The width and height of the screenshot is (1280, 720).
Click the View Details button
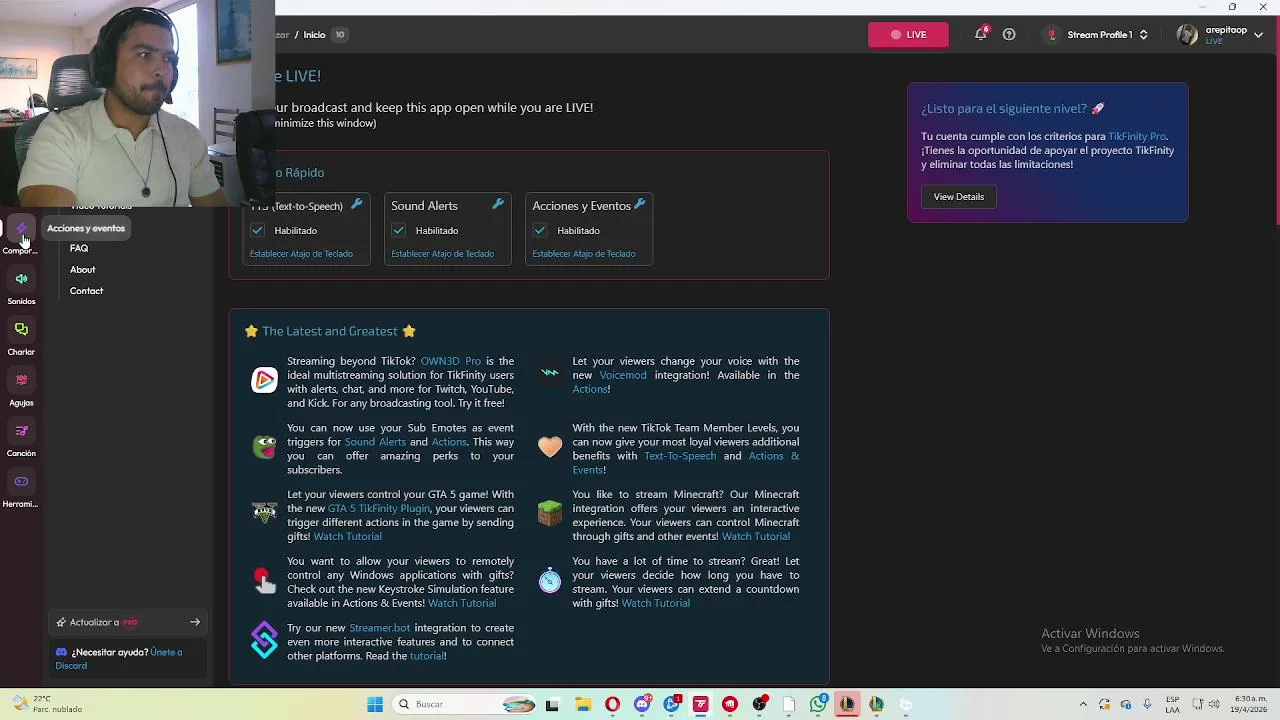(959, 197)
